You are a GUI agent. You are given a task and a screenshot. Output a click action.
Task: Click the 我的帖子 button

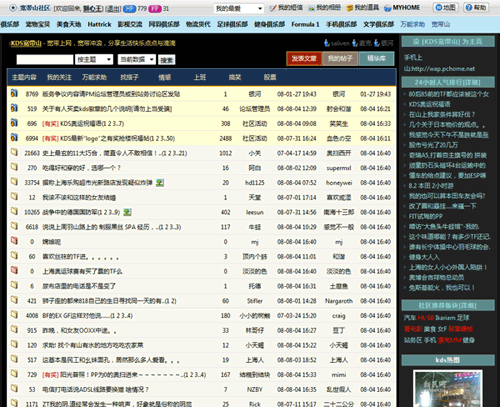340,59
